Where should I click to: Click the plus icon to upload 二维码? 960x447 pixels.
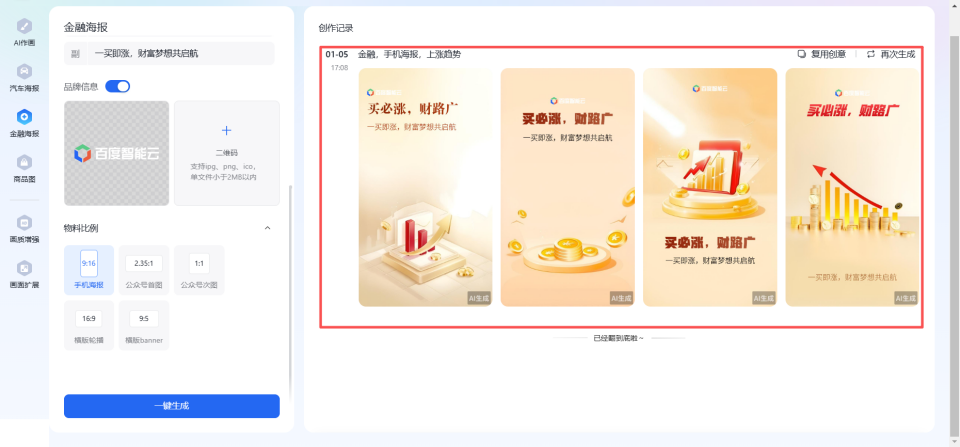pos(227,130)
